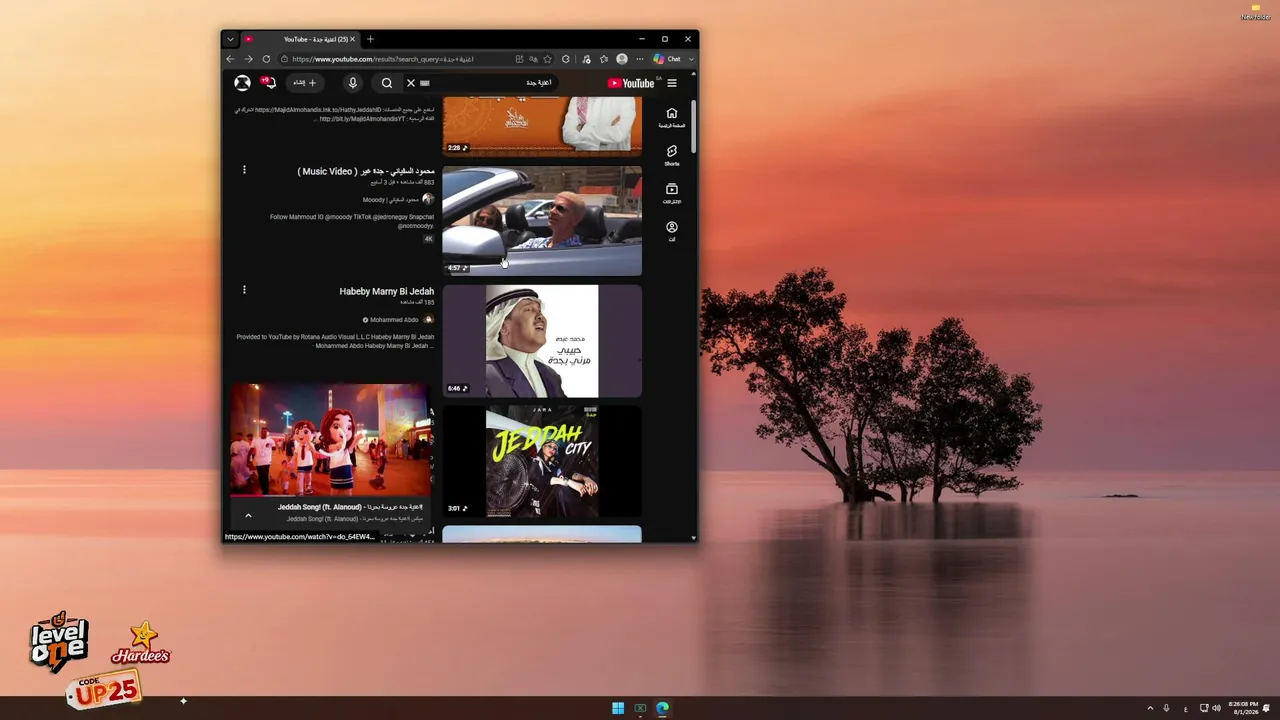Screen dimensions: 1280x720
Task: Open the YouTube account avatar
Action: [242, 83]
